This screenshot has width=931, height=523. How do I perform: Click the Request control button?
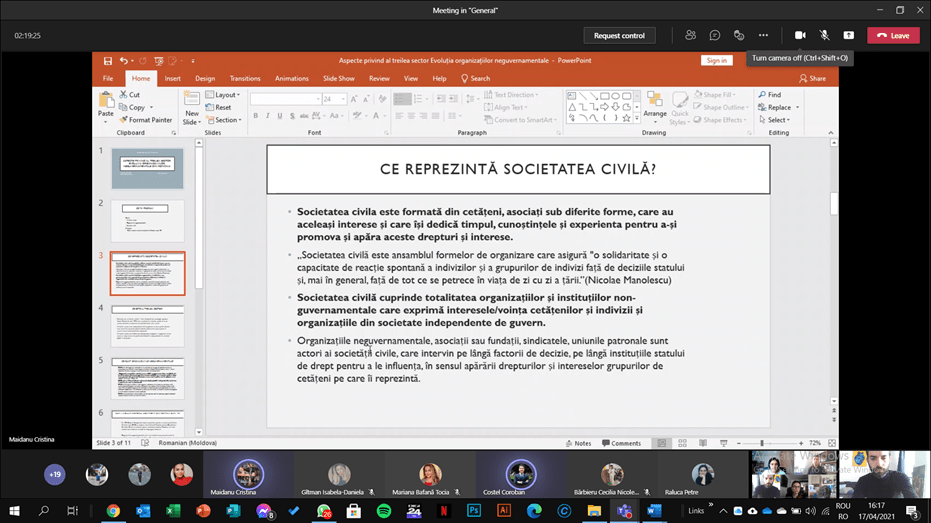[x=619, y=35]
